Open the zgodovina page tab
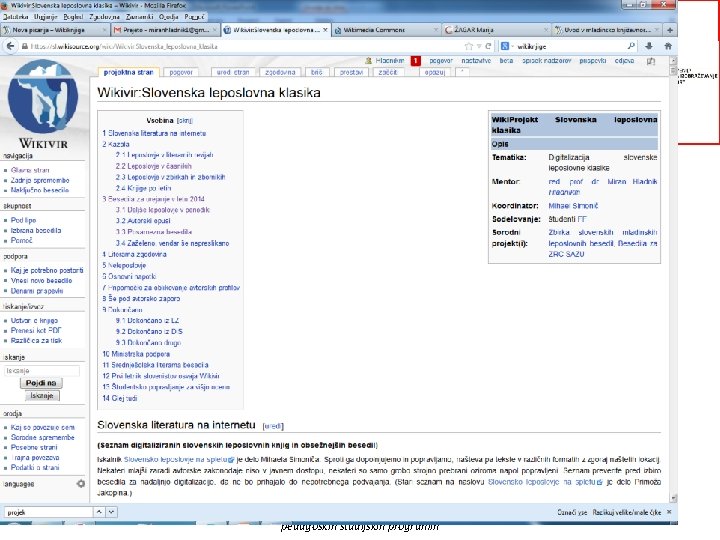This screenshot has height=540, width=720. [x=280, y=72]
